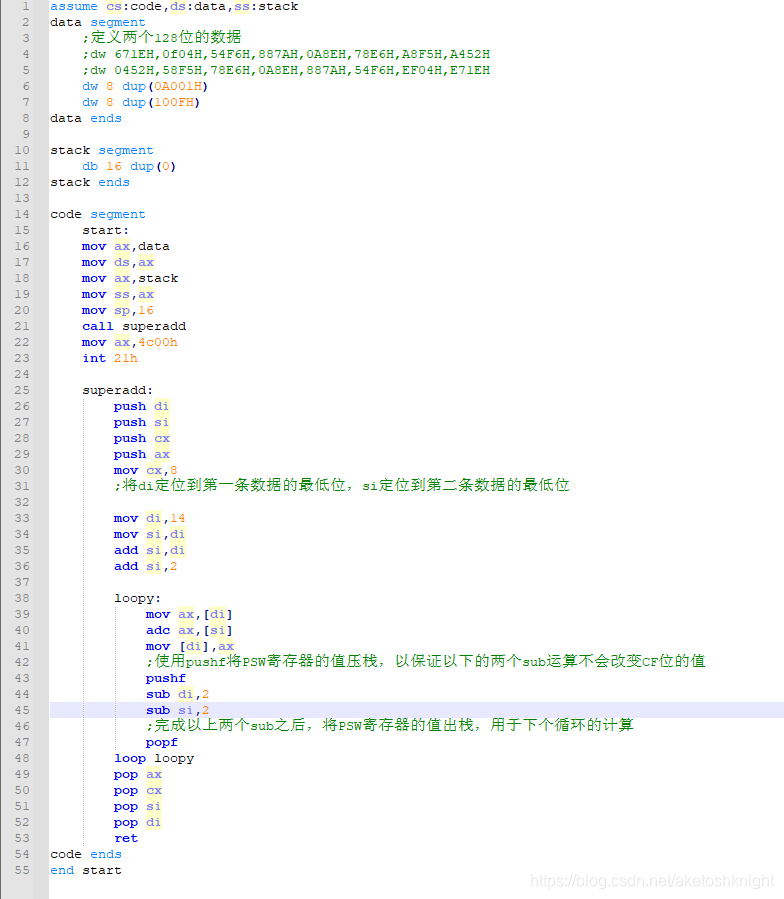Click the 'start:' label
784x899 pixels.
(106, 230)
